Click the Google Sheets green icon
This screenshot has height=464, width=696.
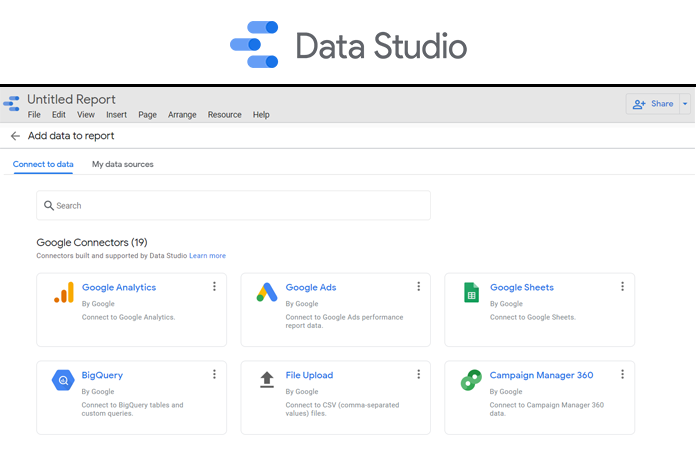[470, 293]
